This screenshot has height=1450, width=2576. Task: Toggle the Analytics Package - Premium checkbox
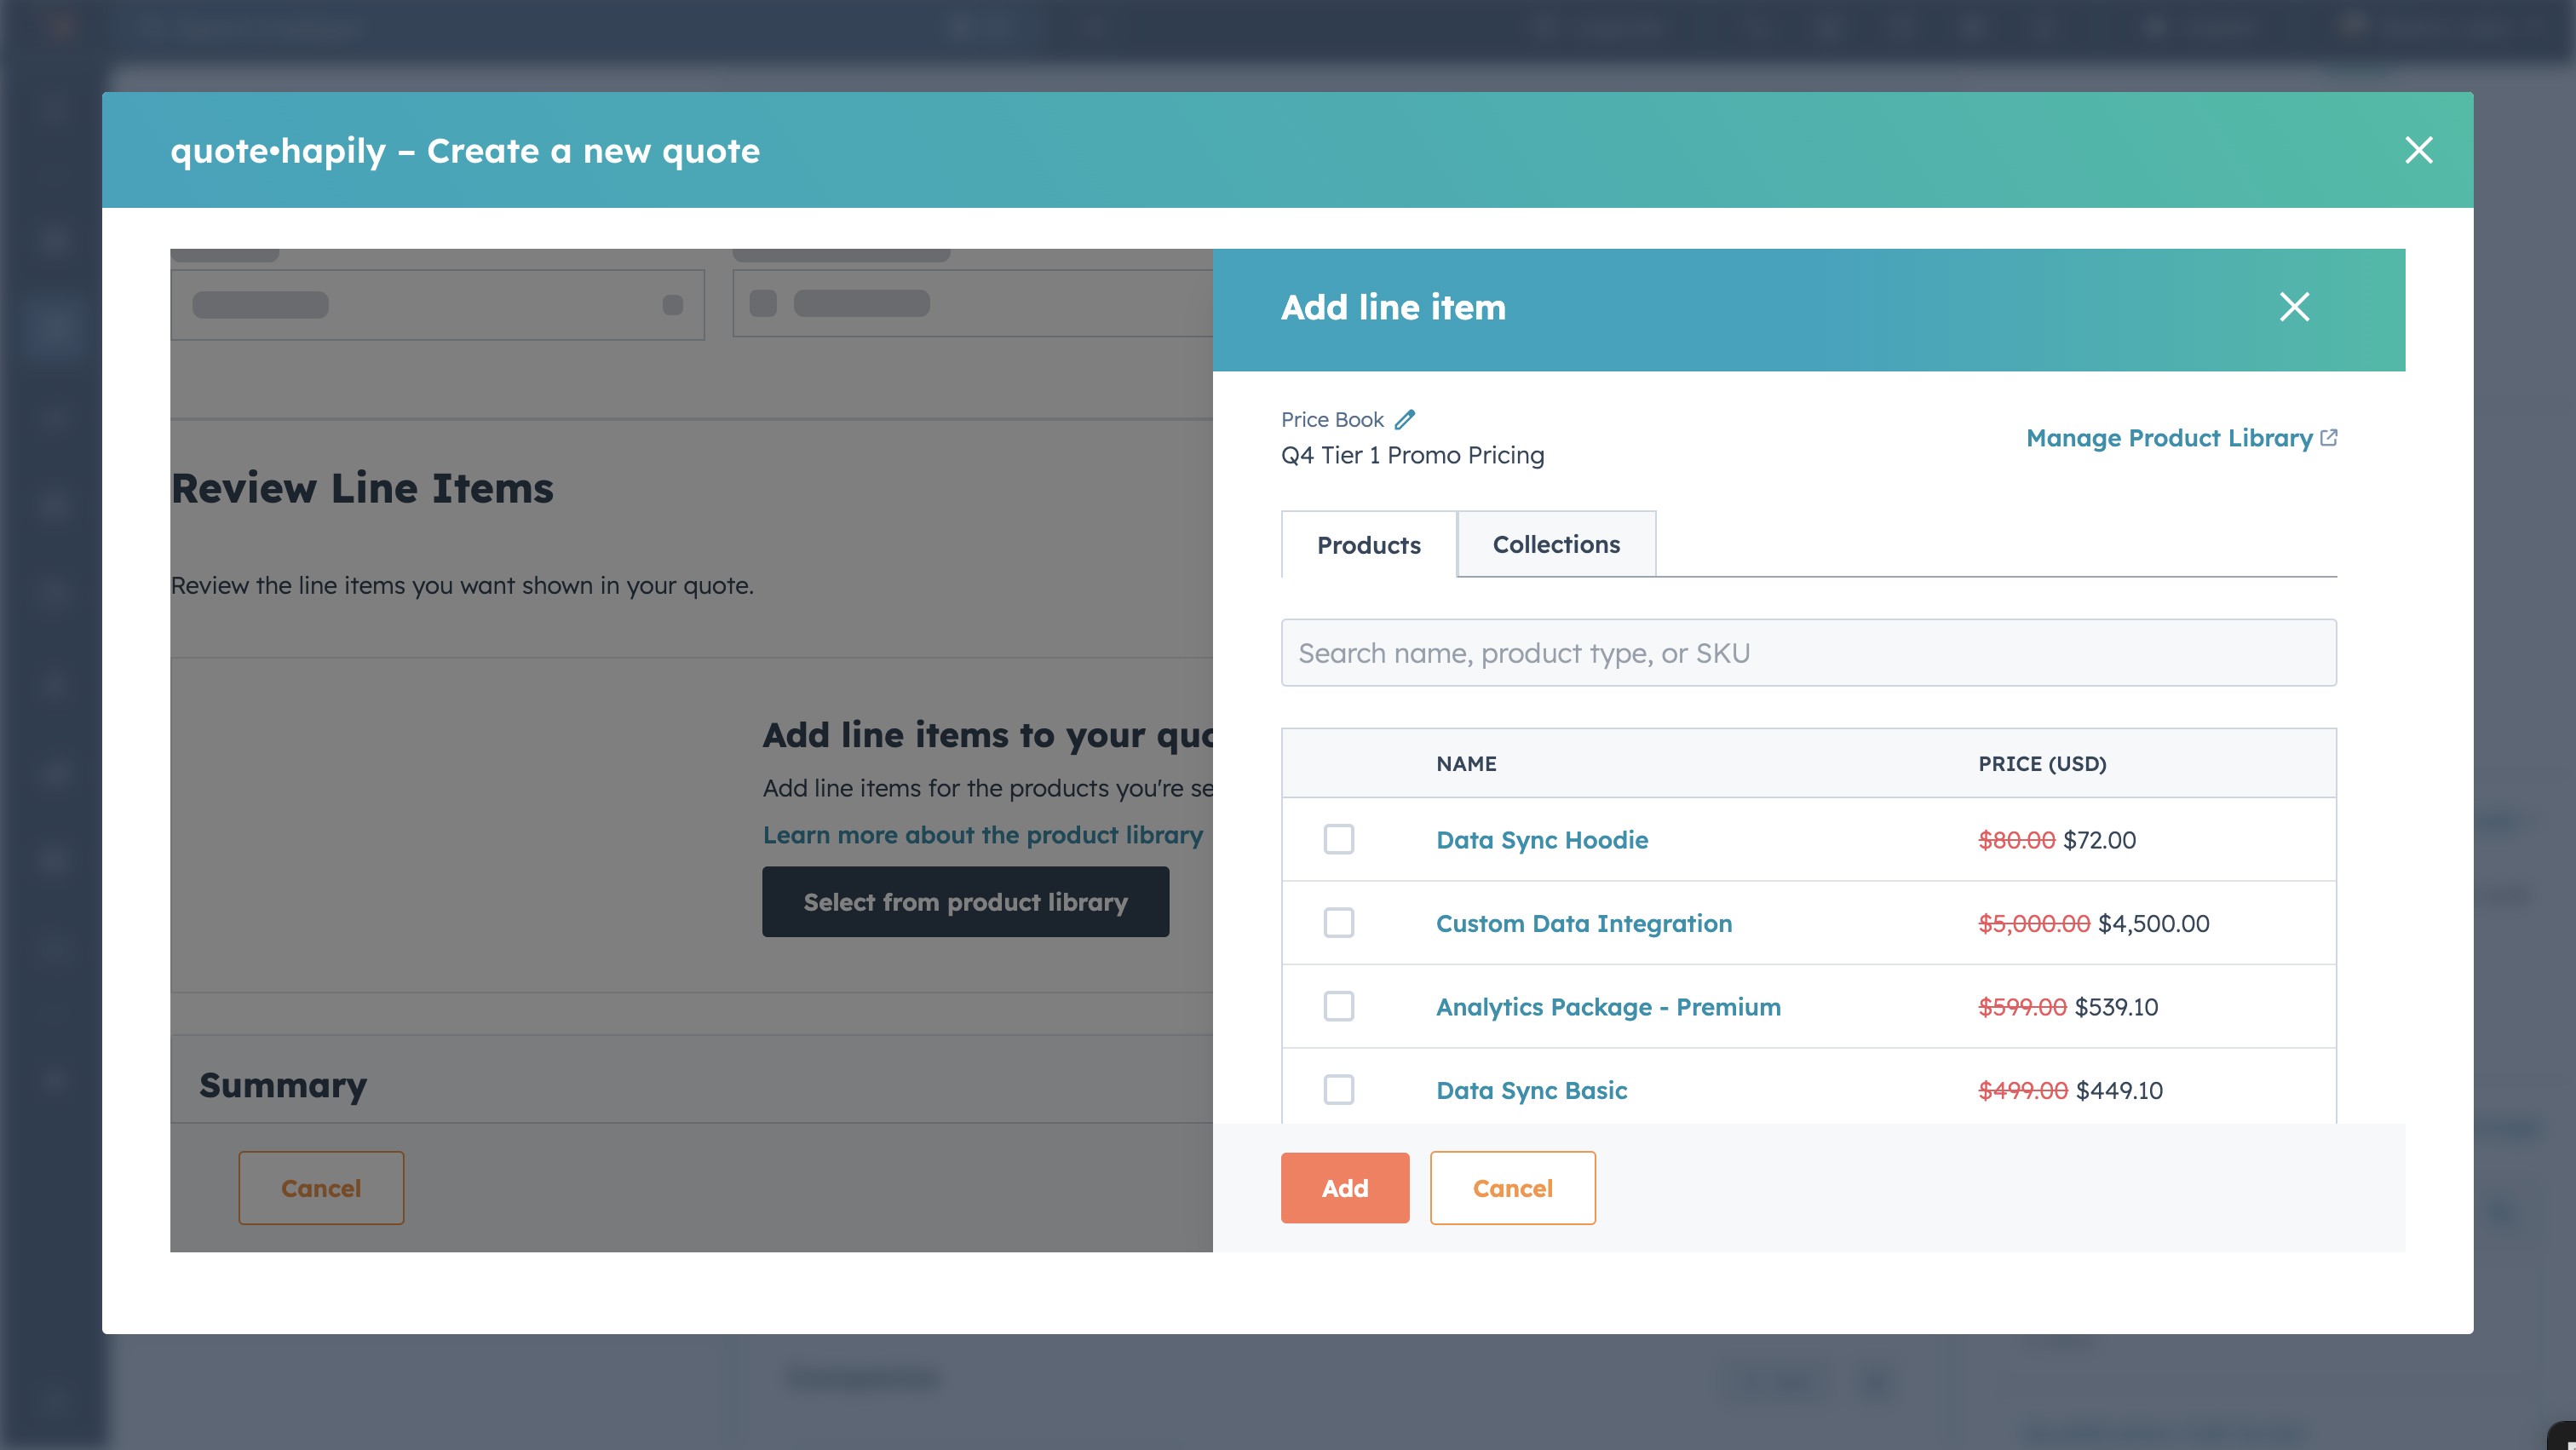click(1339, 1005)
